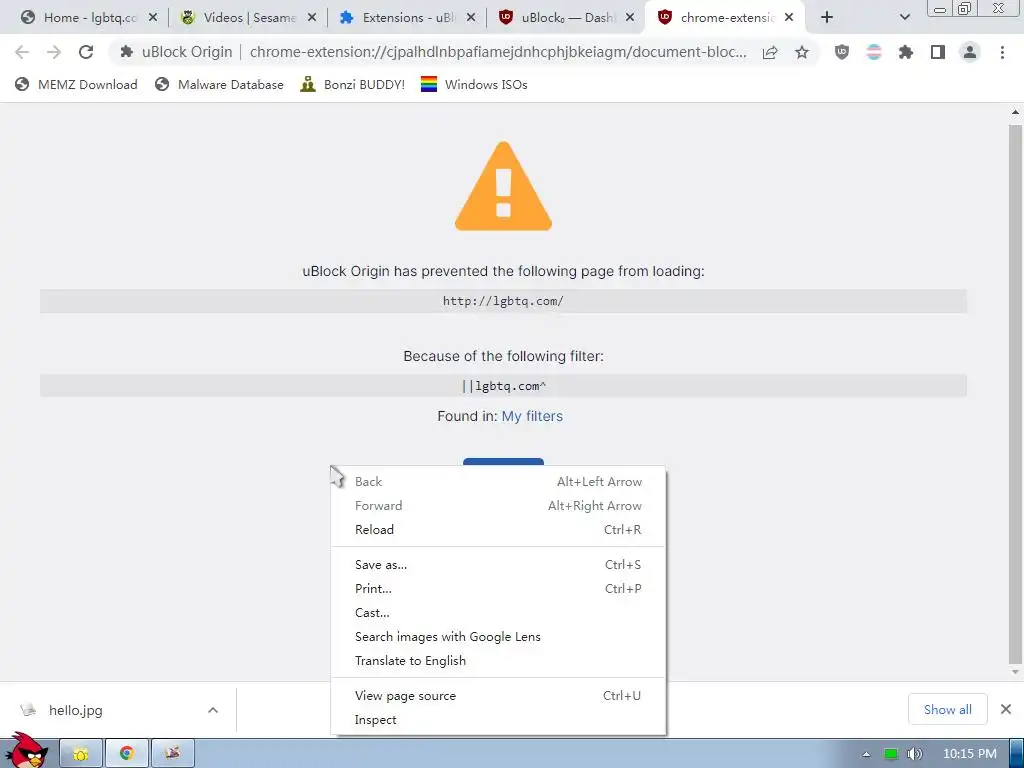The image size is (1024, 768).
Task: Open the Extensions puzzle-piece menu
Action: click(x=906, y=52)
